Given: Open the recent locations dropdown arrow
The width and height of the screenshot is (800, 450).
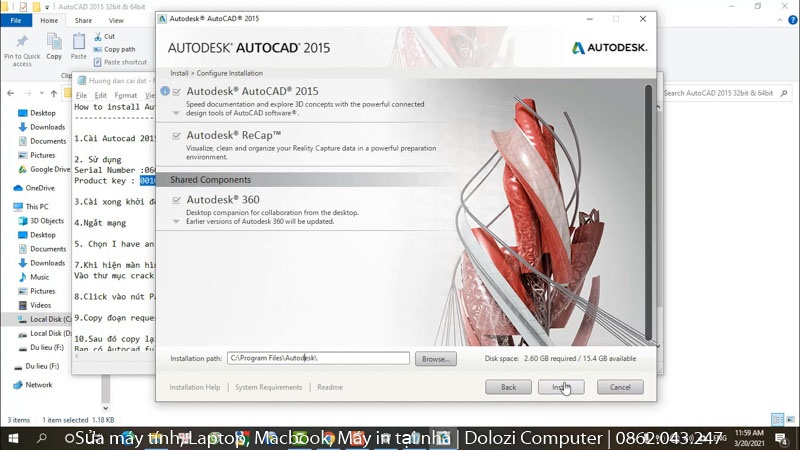Looking at the screenshot, I should point(41,93).
